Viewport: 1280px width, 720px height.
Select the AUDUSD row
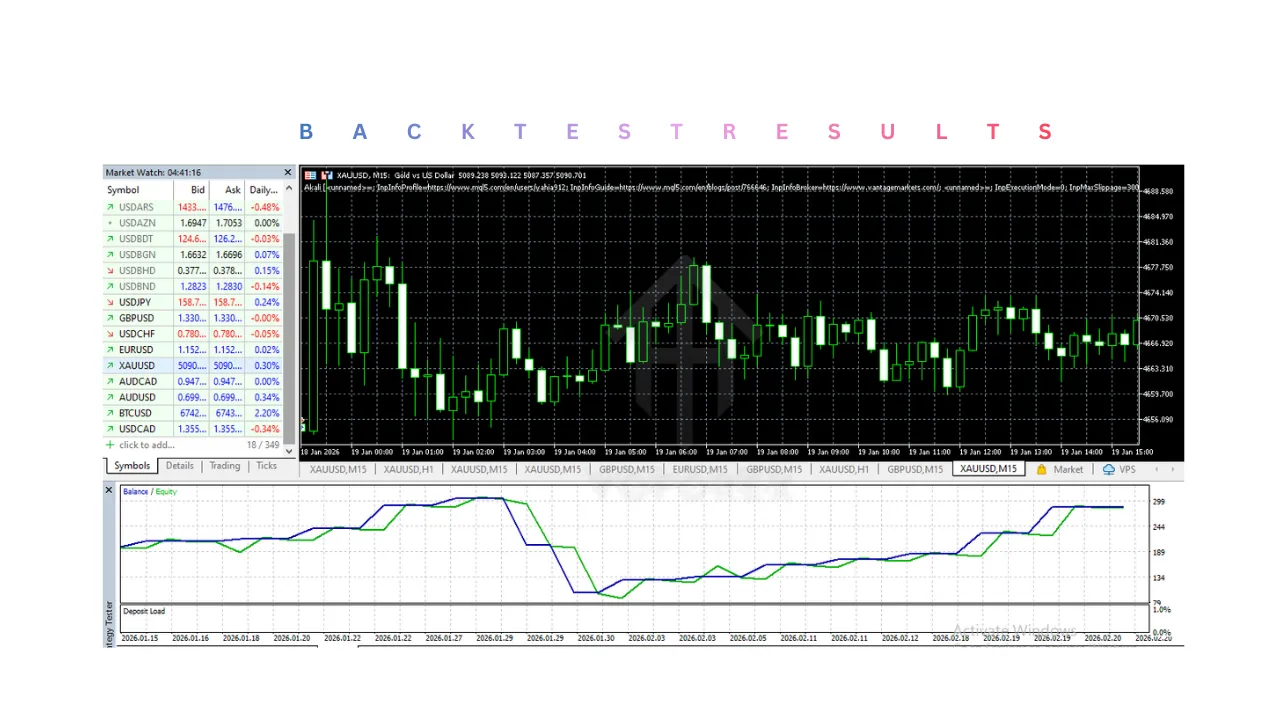(193, 397)
